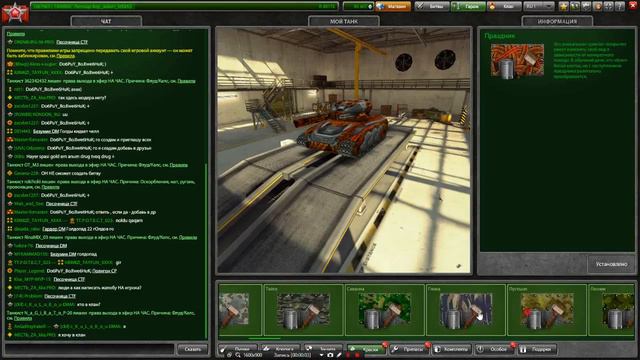Expand the recorder dropdown arrow
Image resolution: width=640 pixels, height=360 pixels.
tap(322, 356)
